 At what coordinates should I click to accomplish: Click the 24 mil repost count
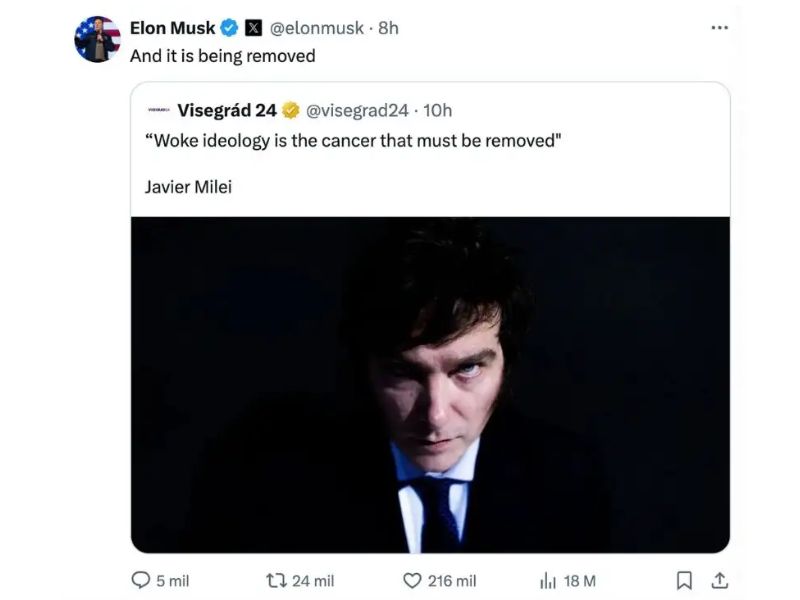[x=313, y=580]
